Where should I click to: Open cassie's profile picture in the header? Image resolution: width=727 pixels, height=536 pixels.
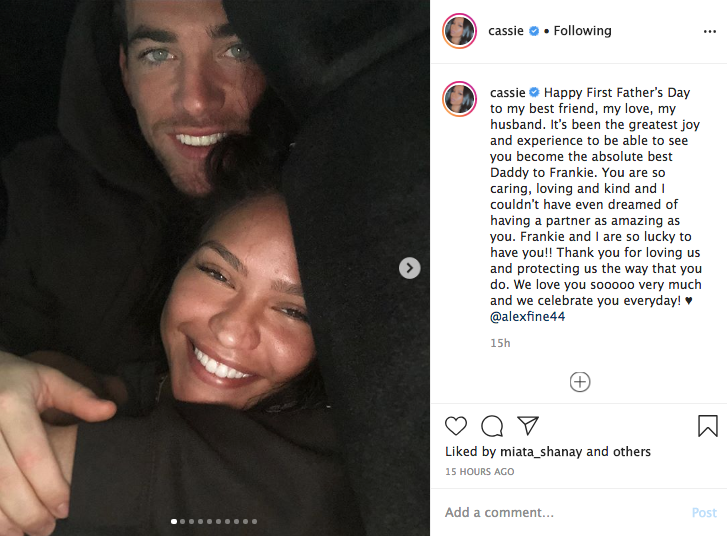click(459, 31)
